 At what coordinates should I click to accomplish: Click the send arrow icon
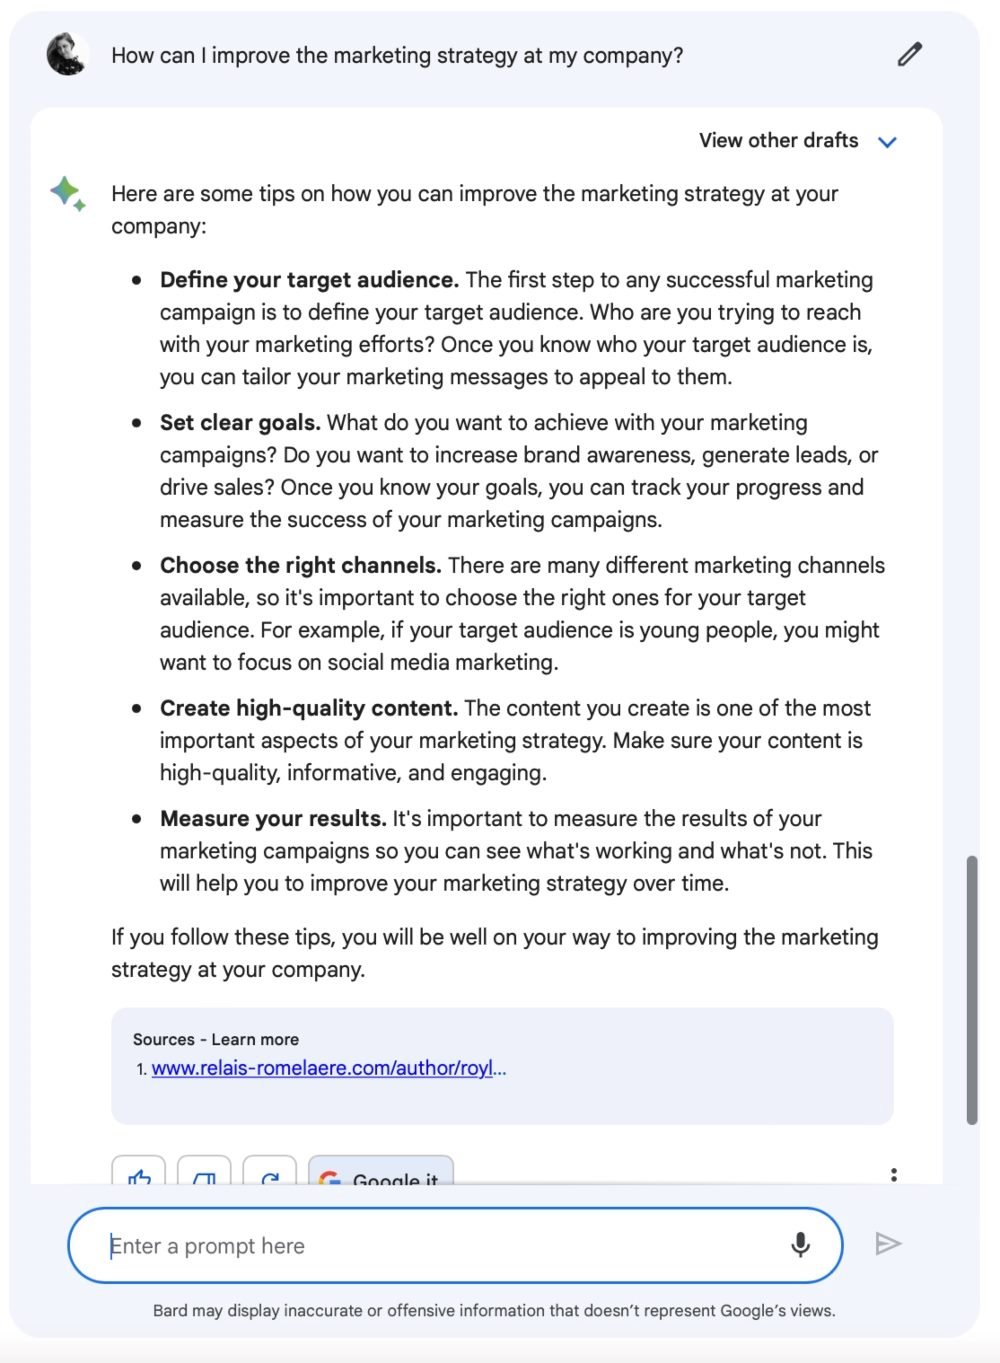[888, 1244]
